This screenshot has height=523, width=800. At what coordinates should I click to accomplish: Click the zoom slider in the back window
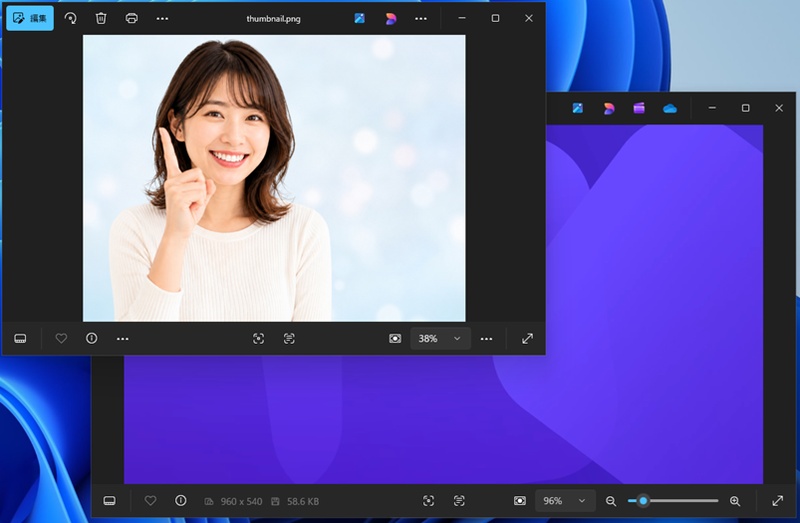point(673,501)
